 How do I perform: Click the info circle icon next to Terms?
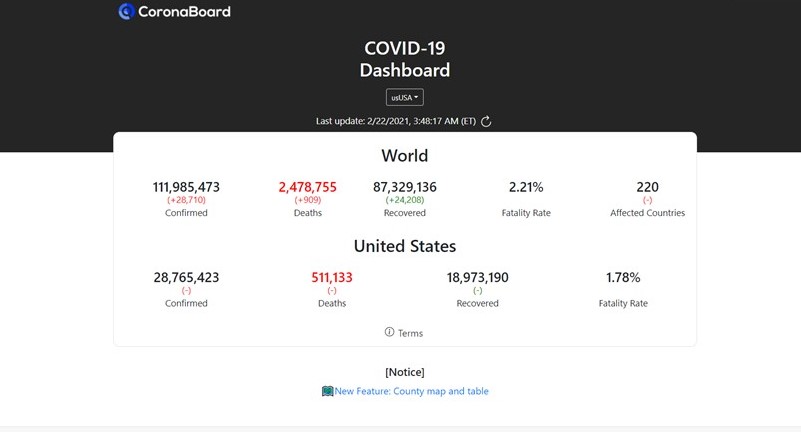(x=390, y=332)
